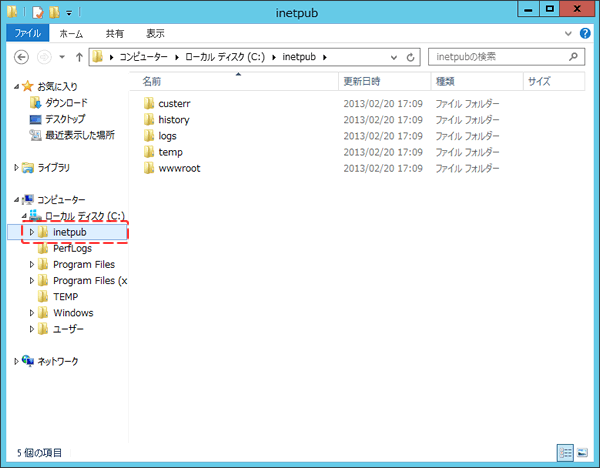Click Properties icon in quick access toolbar

point(38,13)
